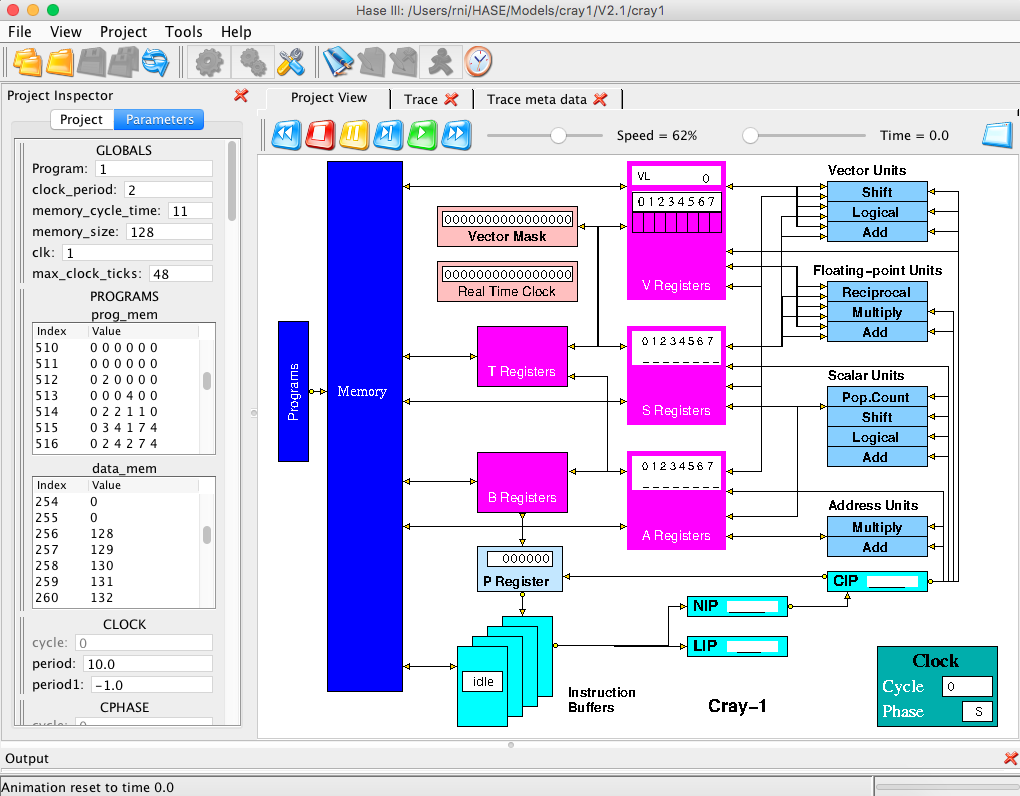Click the grayed single floppy save icon
This screenshot has height=796, width=1020.
tap(91, 62)
